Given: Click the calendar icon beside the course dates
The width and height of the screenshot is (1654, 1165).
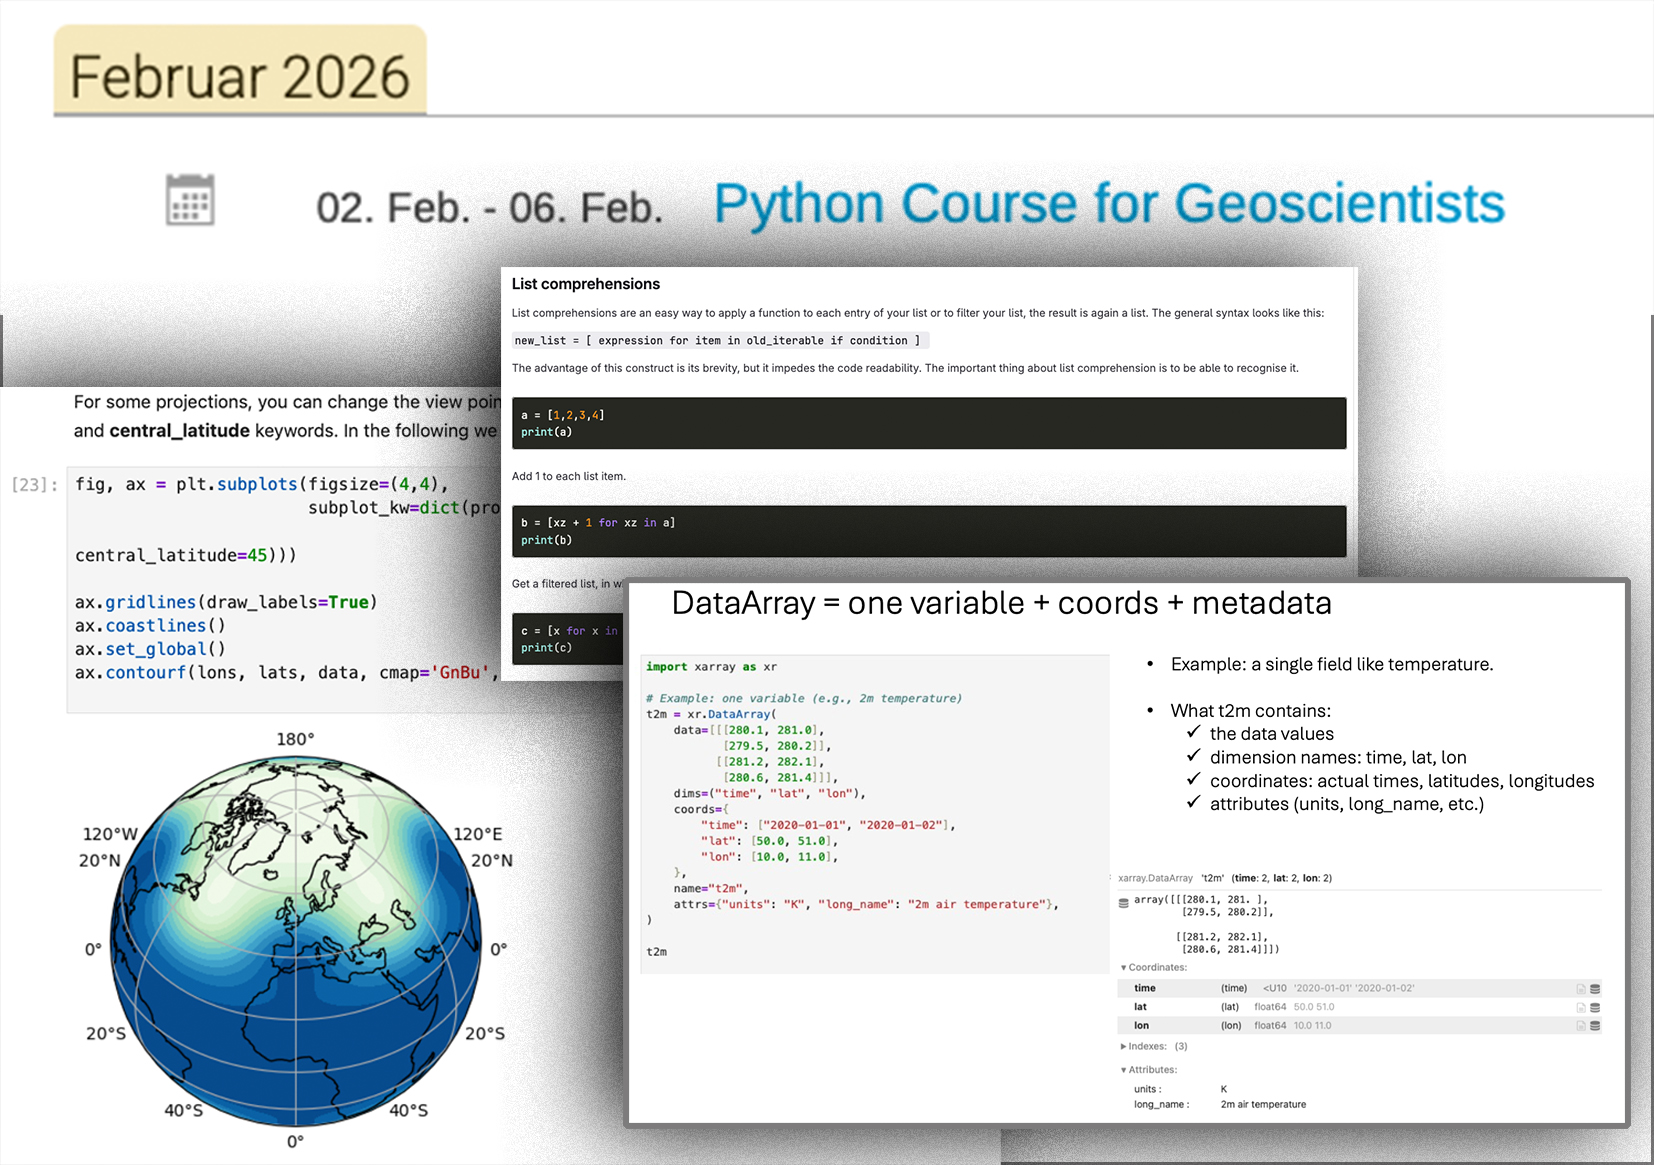Looking at the screenshot, I should pos(190,200).
